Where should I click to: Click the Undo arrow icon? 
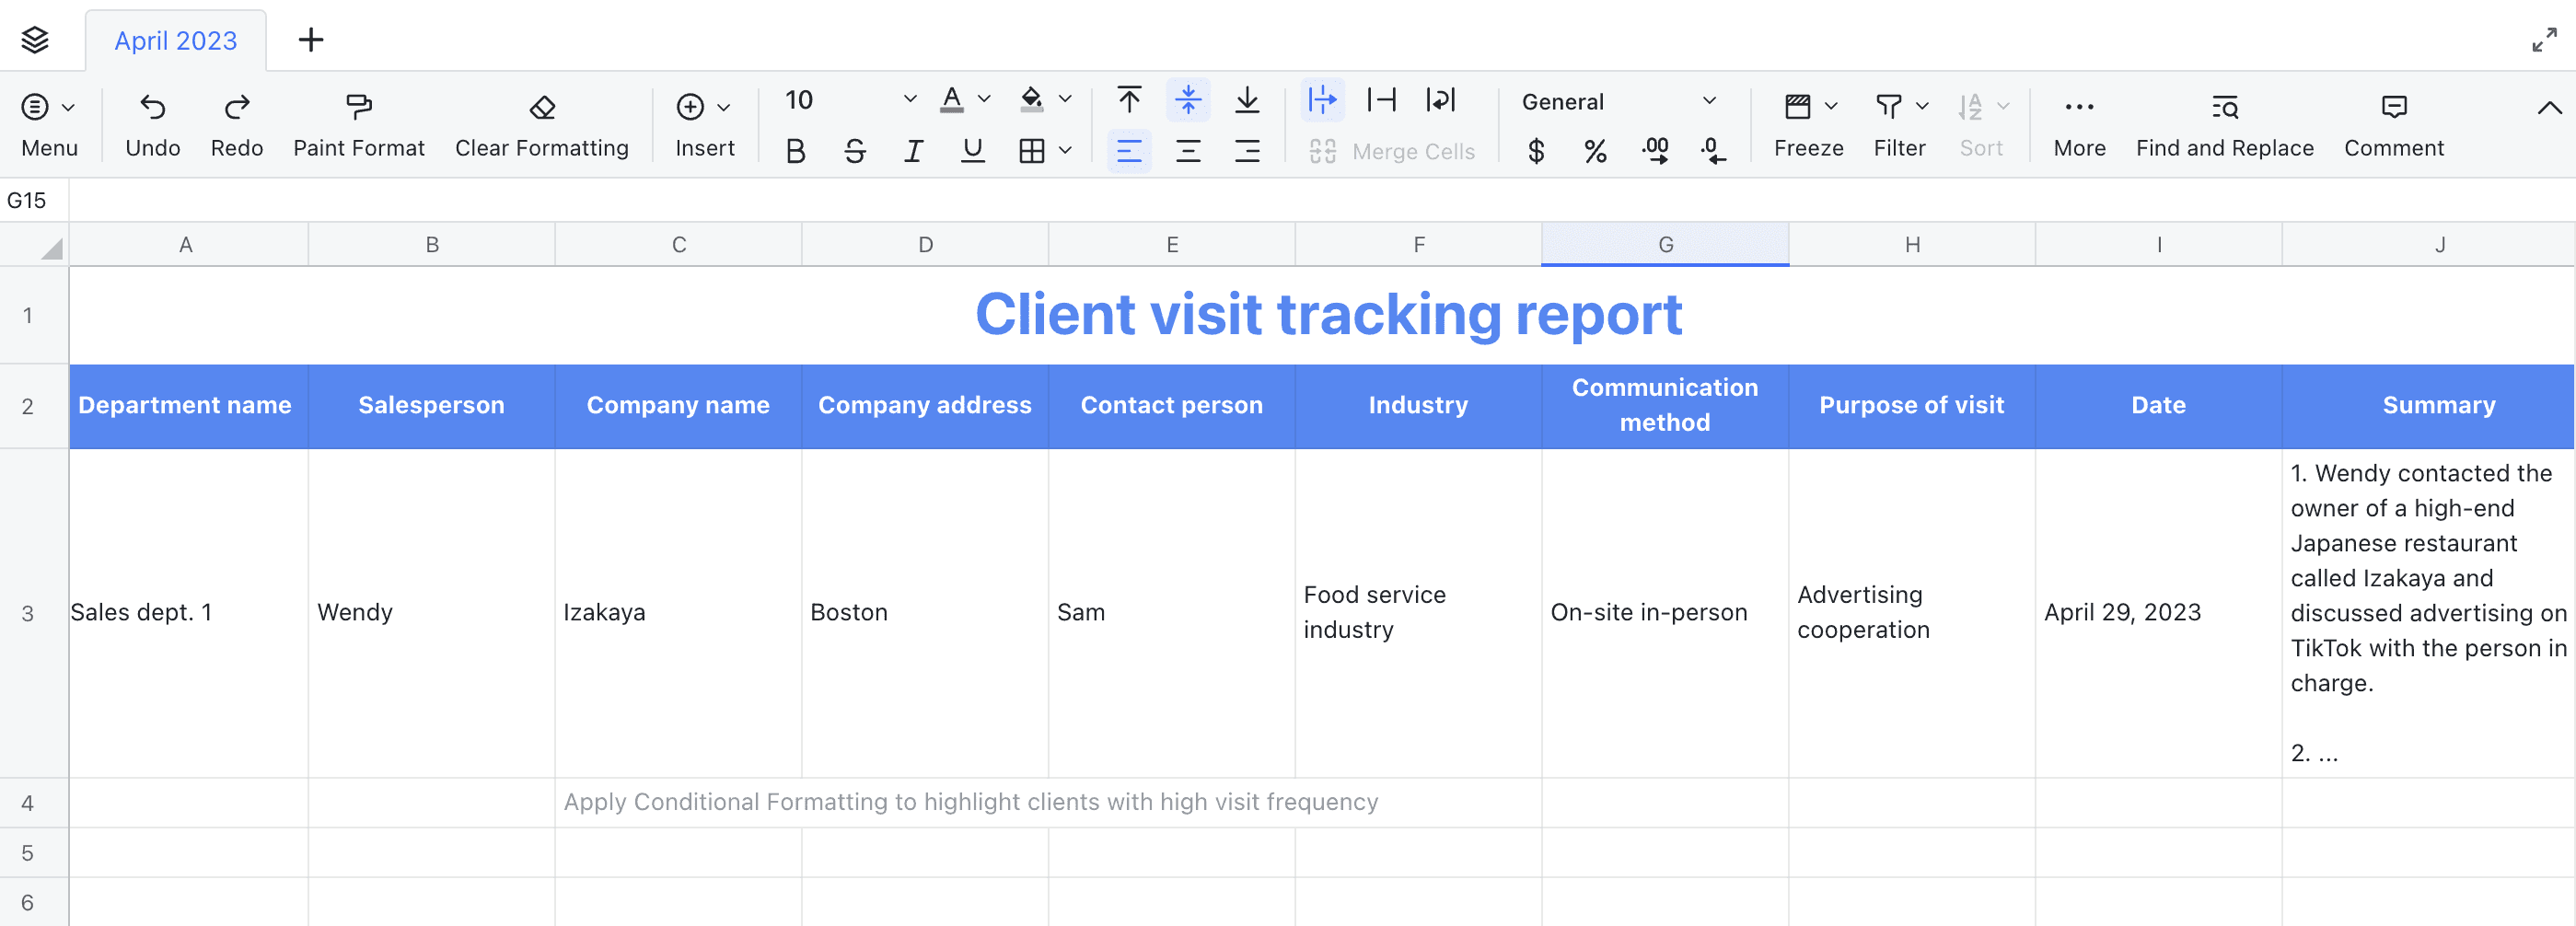(x=152, y=106)
